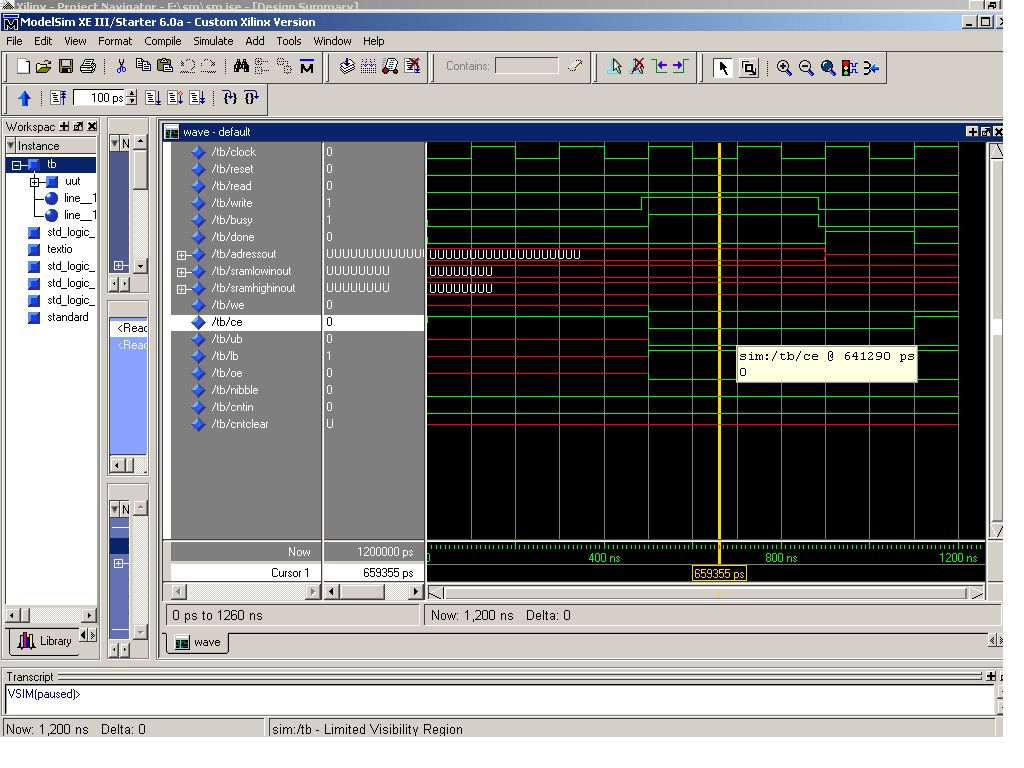Click the Transcript VSIM(paused) prompt

point(44,694)
